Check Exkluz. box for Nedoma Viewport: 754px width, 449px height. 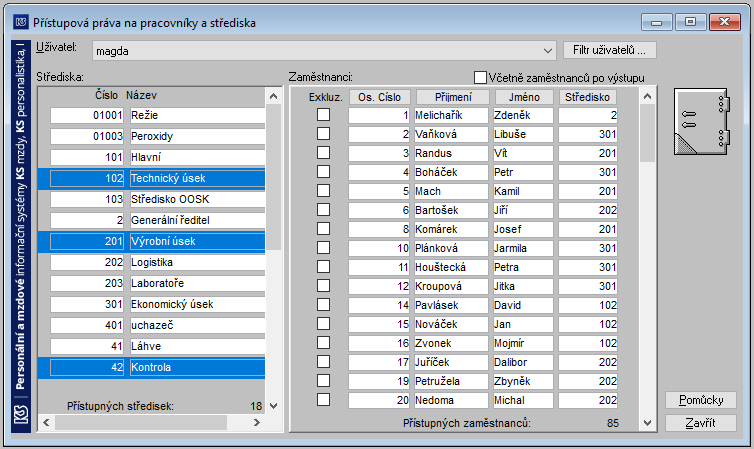coord(324,399)
